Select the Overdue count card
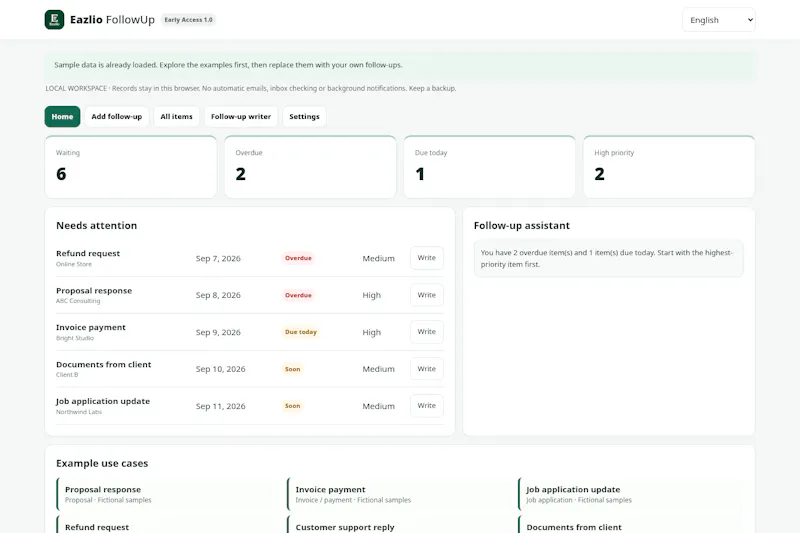This screenshot has height=533, width=800. coord(310,167)
